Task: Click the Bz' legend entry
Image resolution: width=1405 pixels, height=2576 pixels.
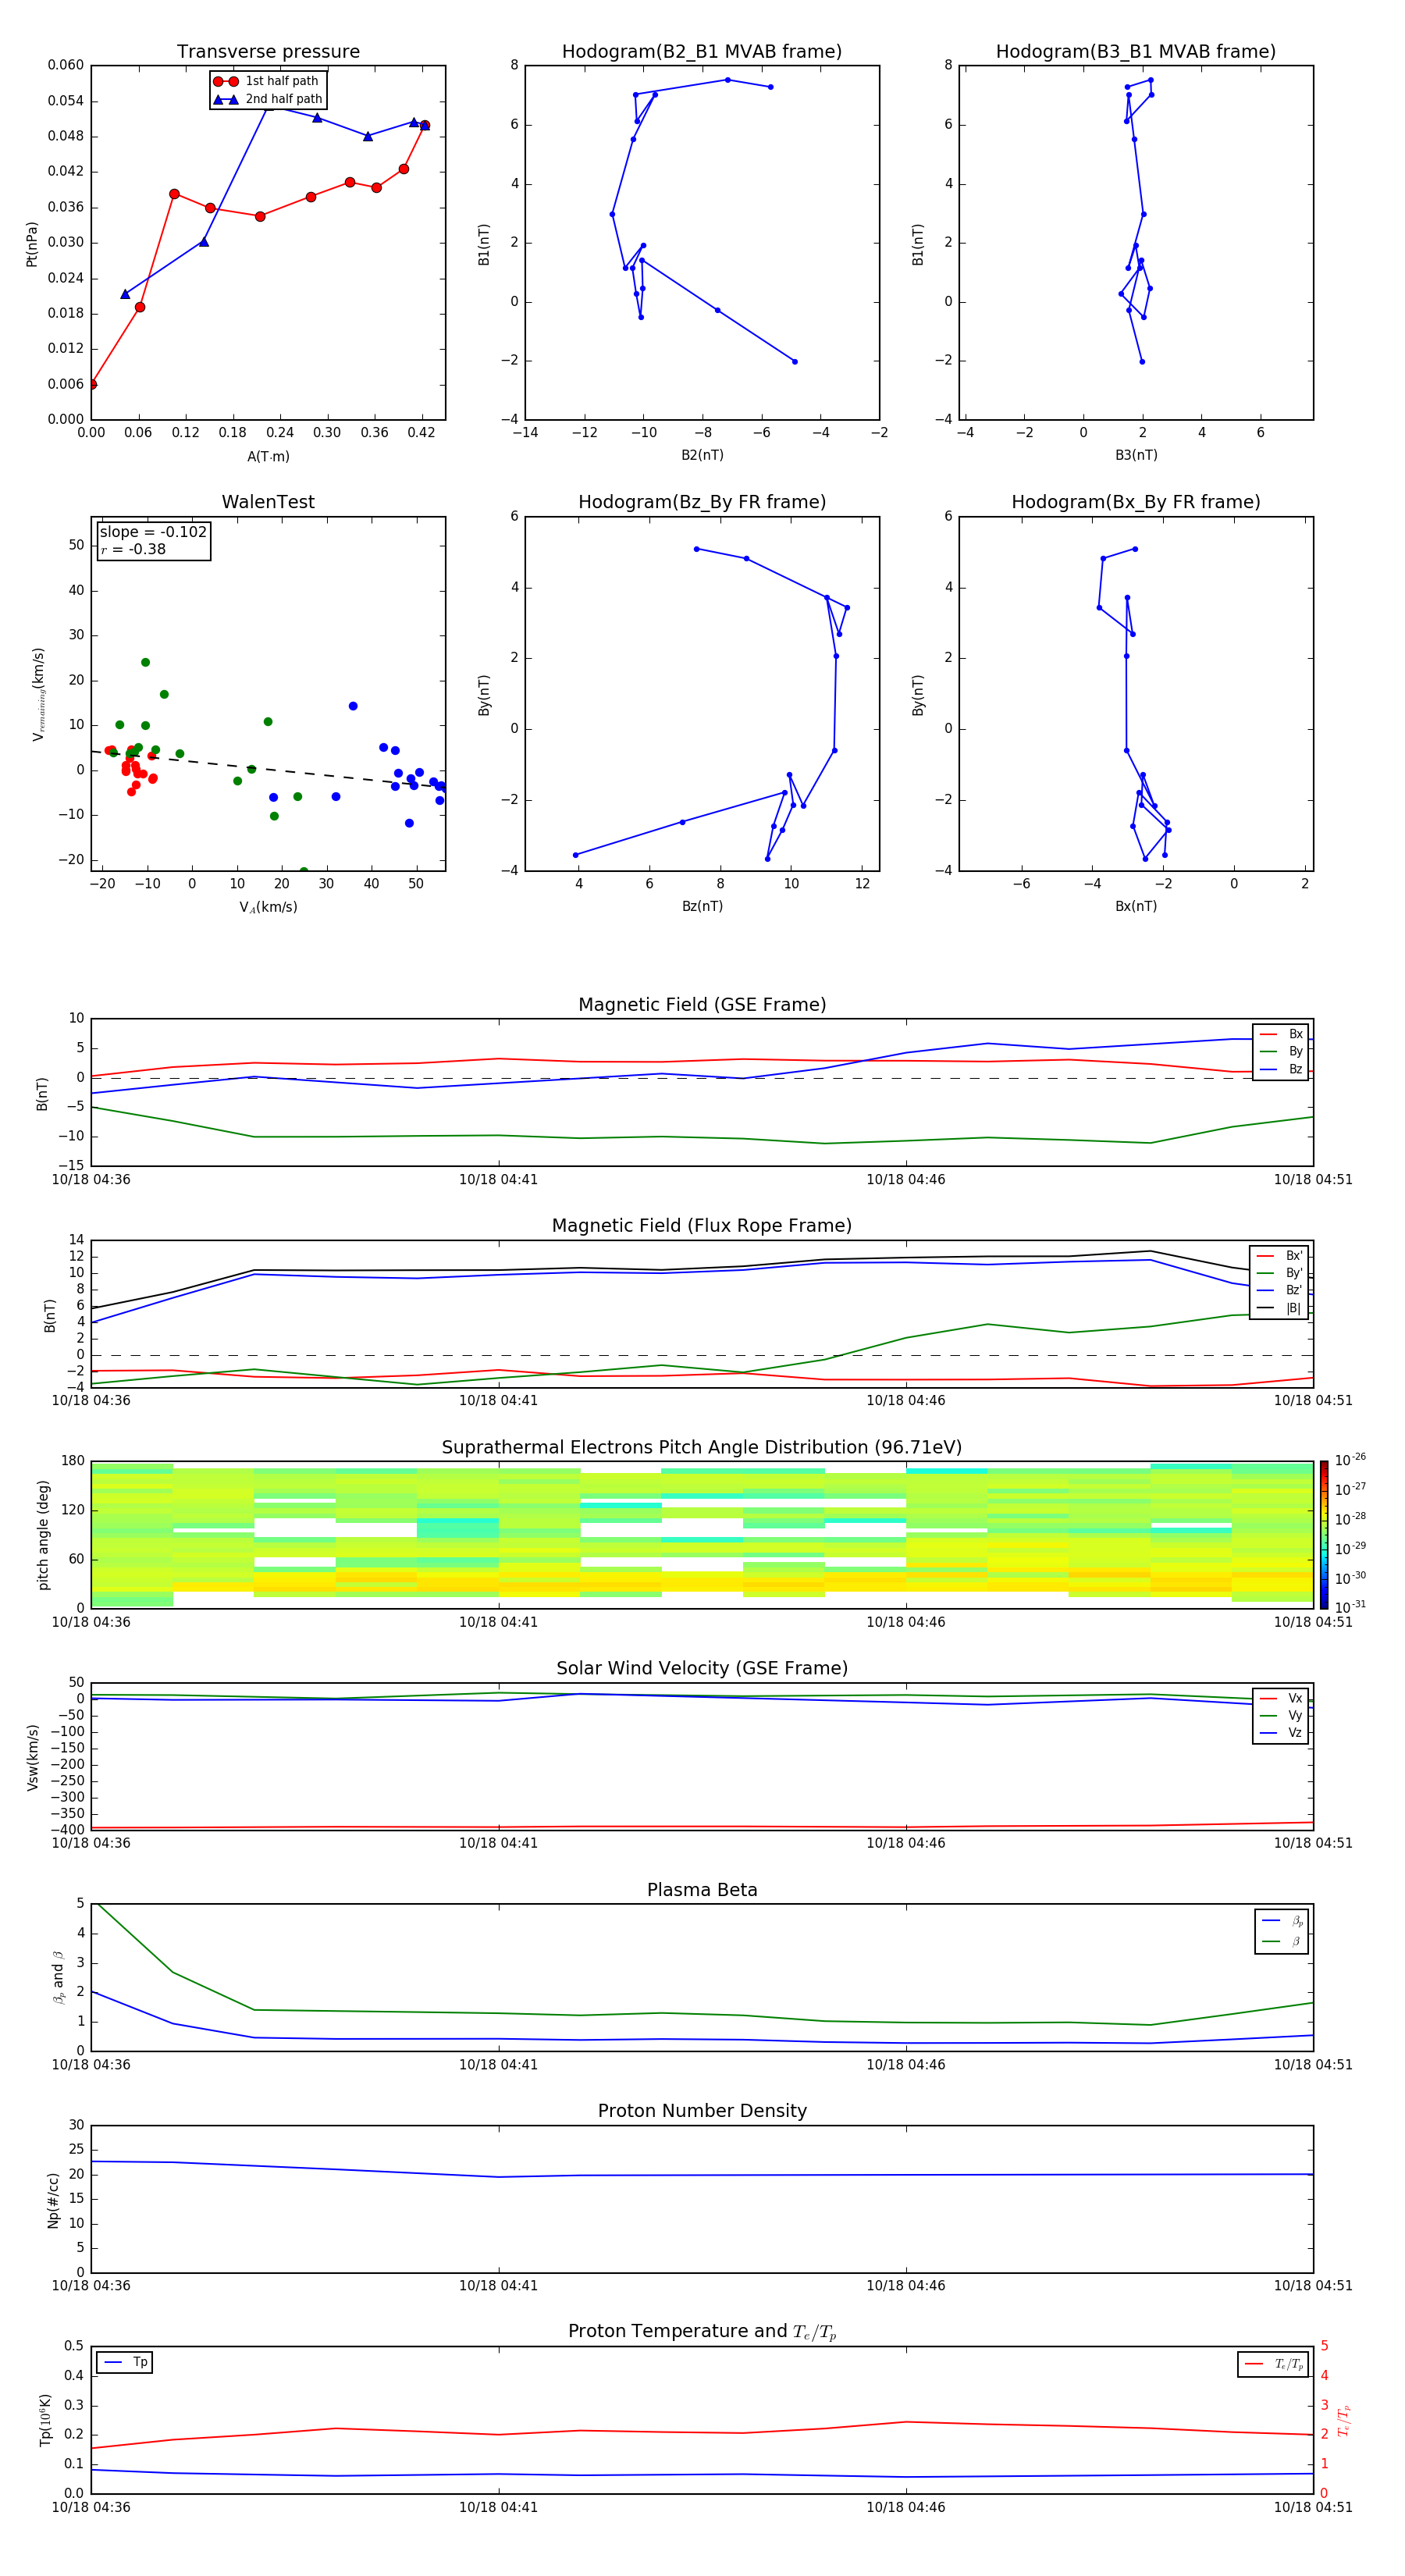Action: pyautogui.click(x=1280, y=1291)
